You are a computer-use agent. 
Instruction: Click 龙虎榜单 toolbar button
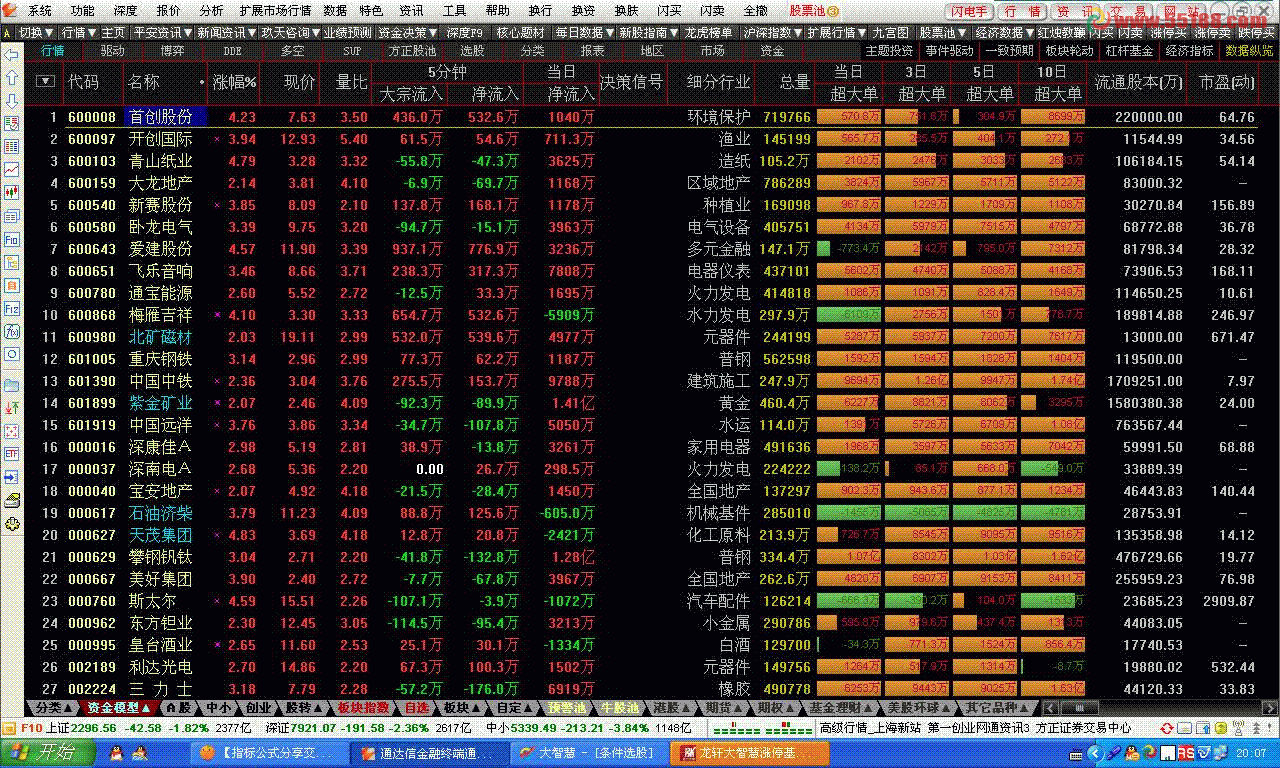(708, 32)
